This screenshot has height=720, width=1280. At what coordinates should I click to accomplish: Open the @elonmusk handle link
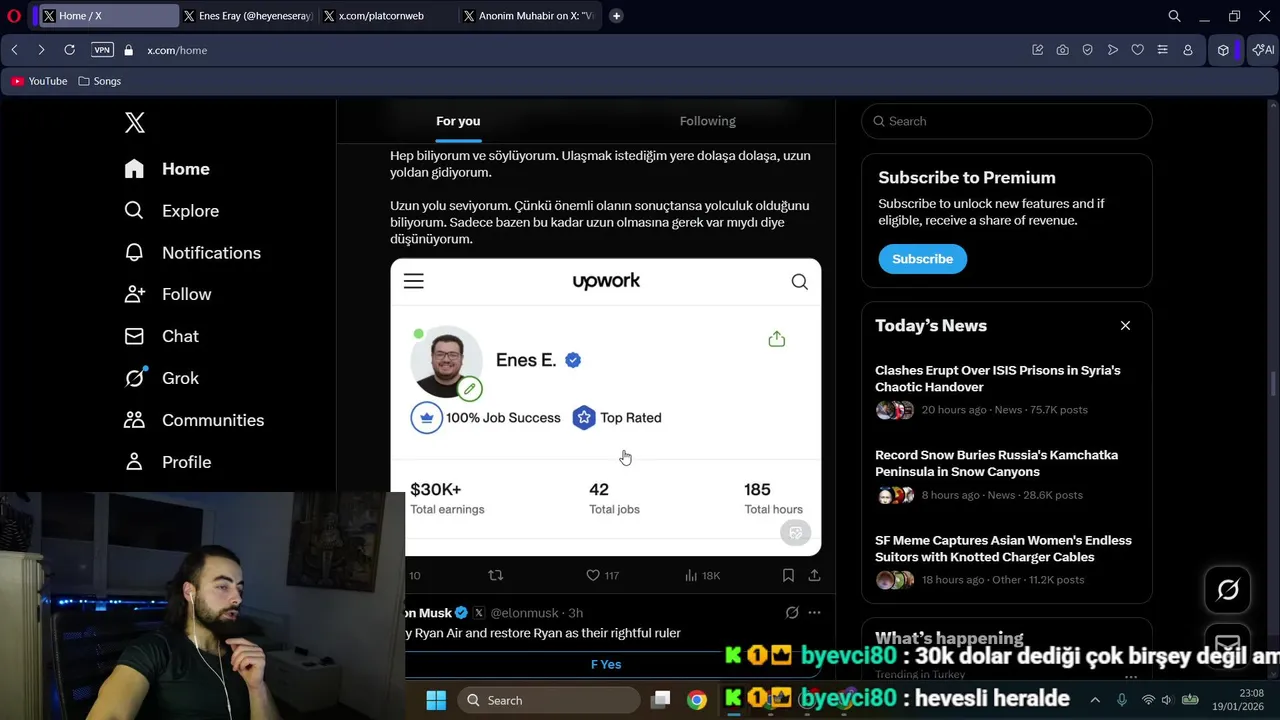(x=523, y=613)
